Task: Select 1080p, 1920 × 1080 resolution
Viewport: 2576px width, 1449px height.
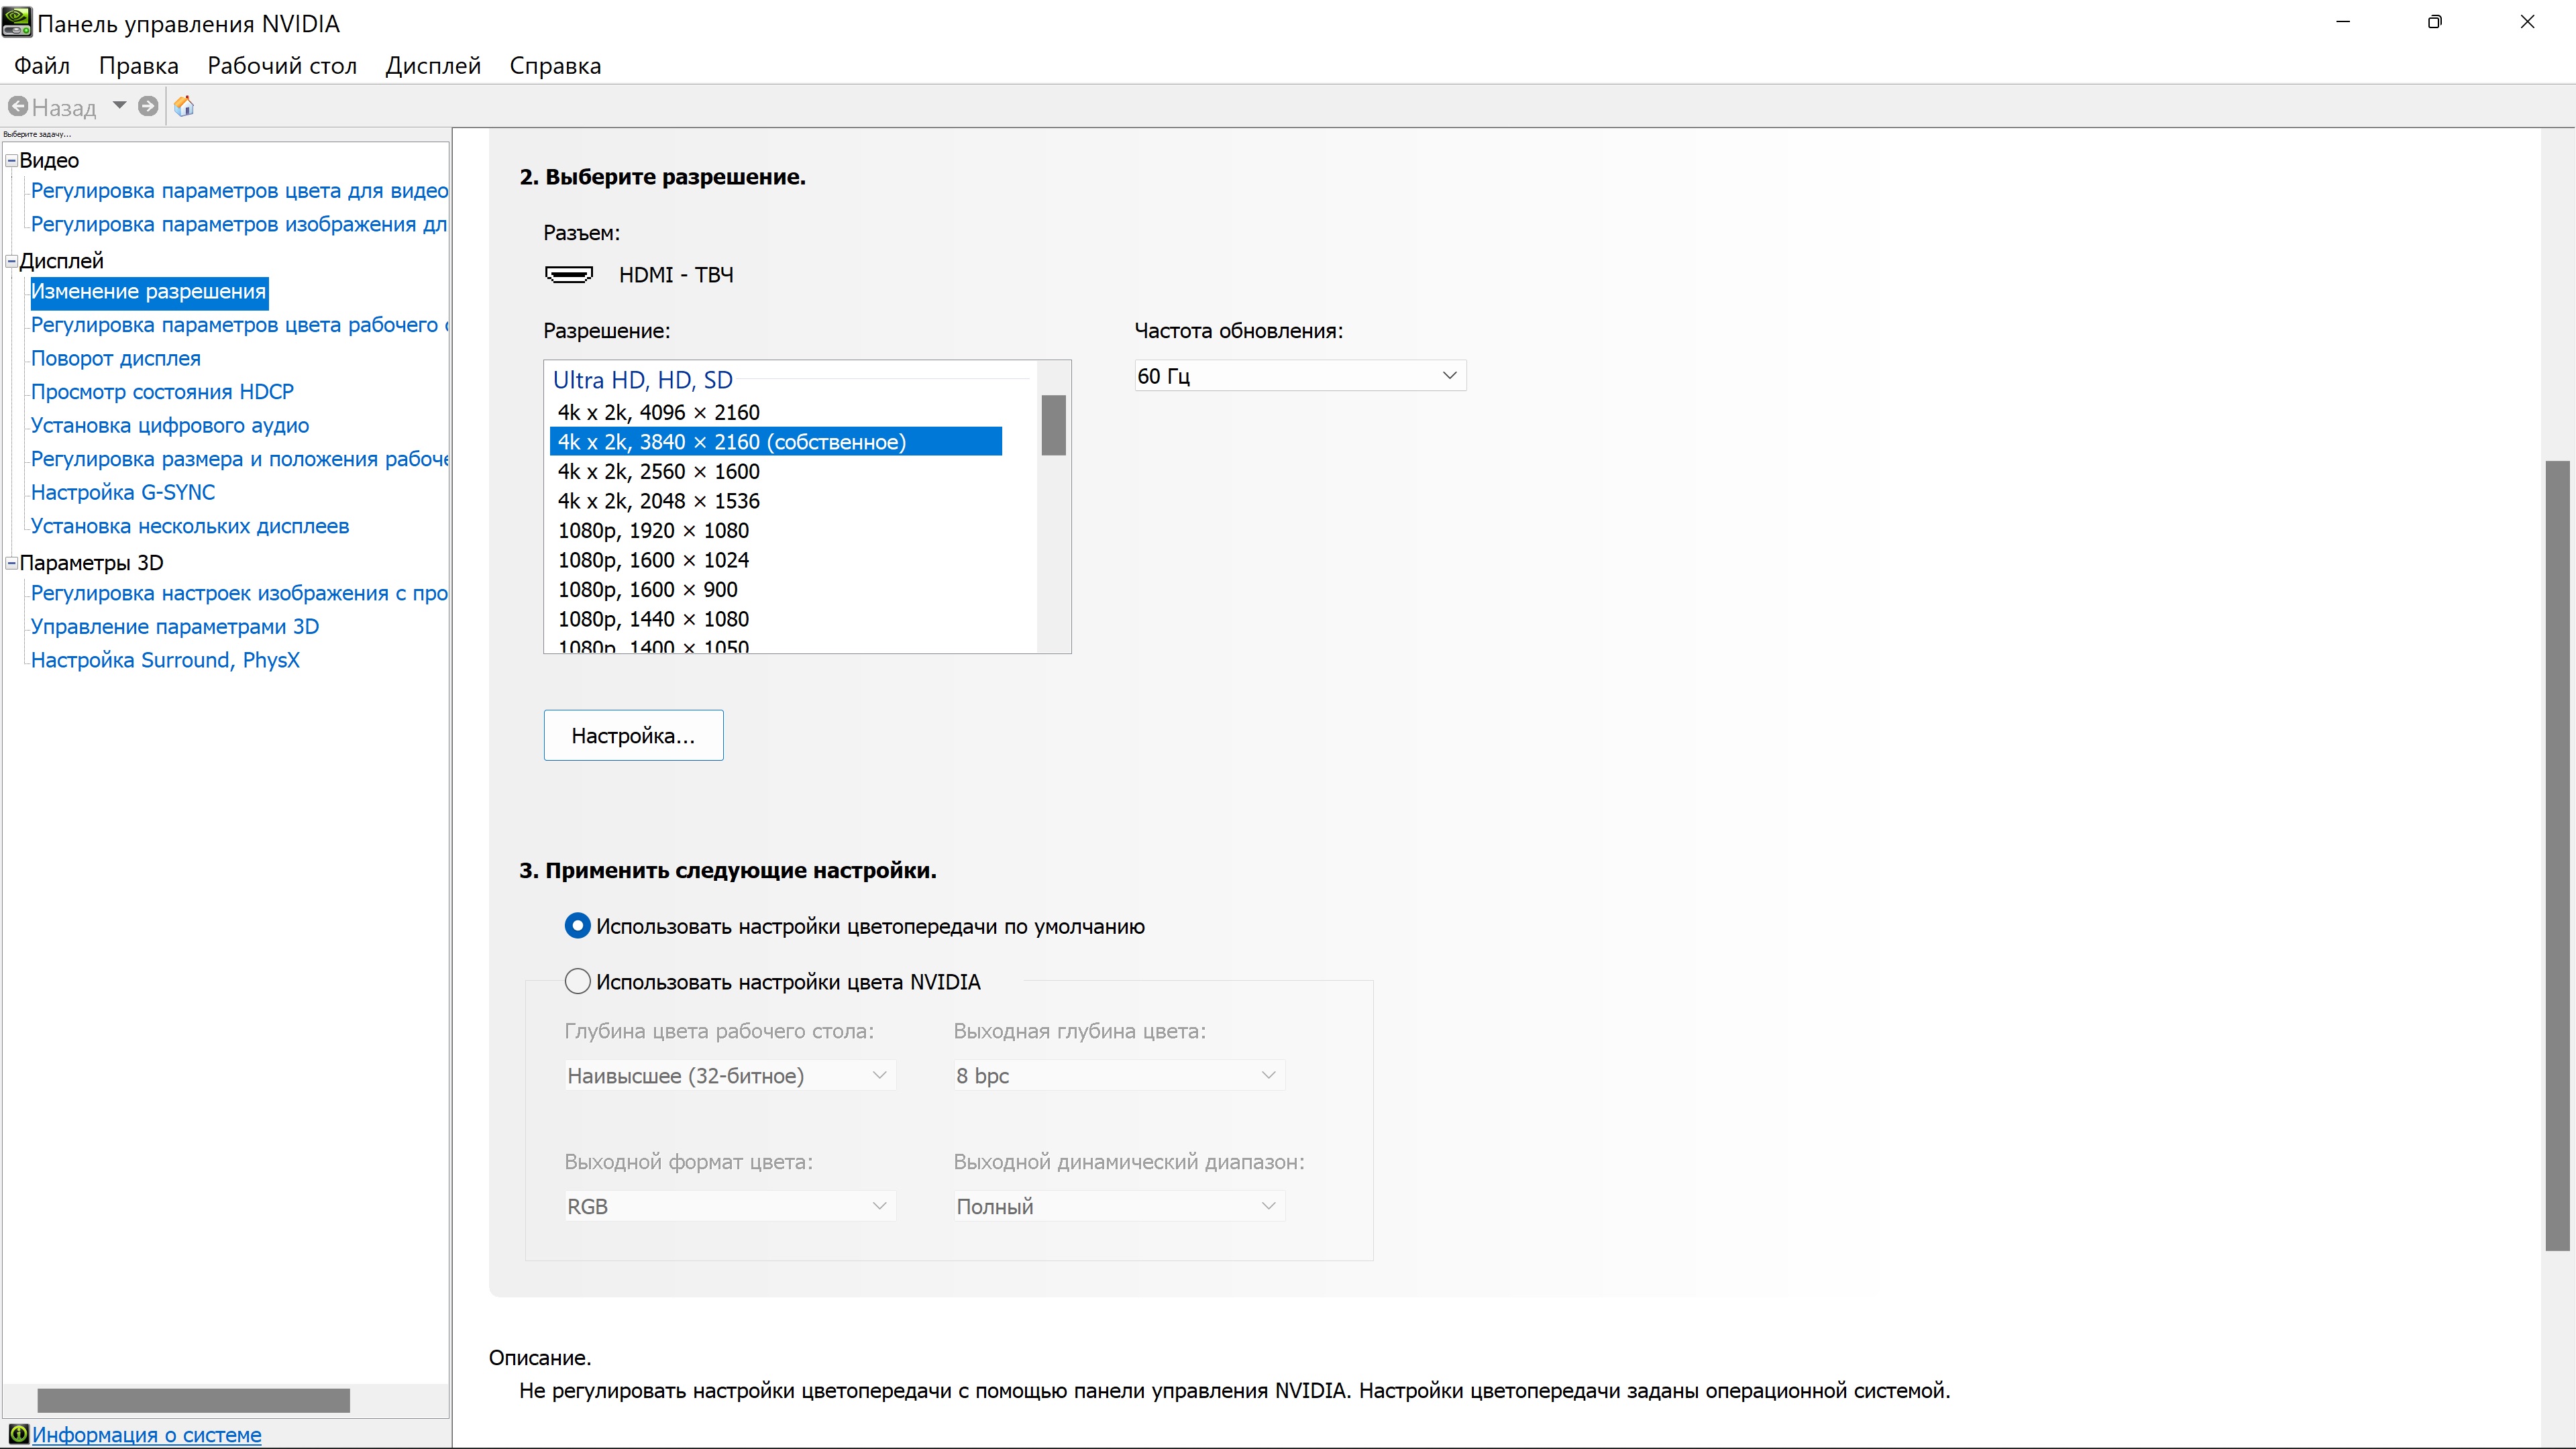Action: pos(653,531)
